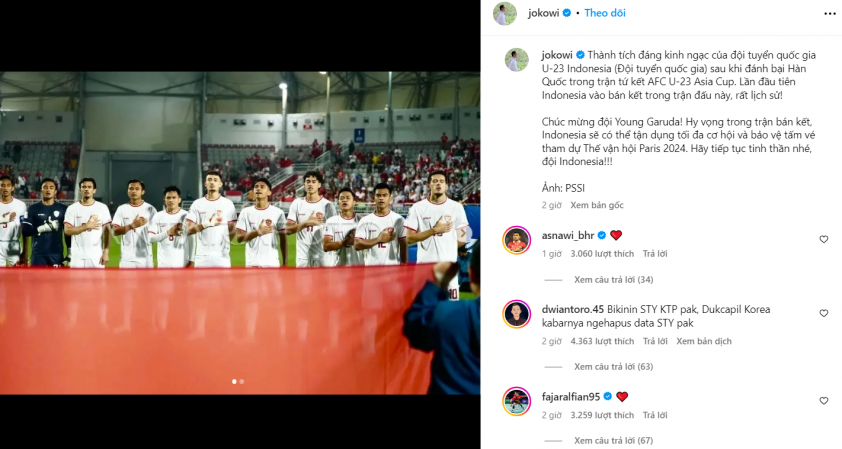842x449 pixels.
Task: Show original caption via Xem bản gốc
Action: tap(597, 205)
